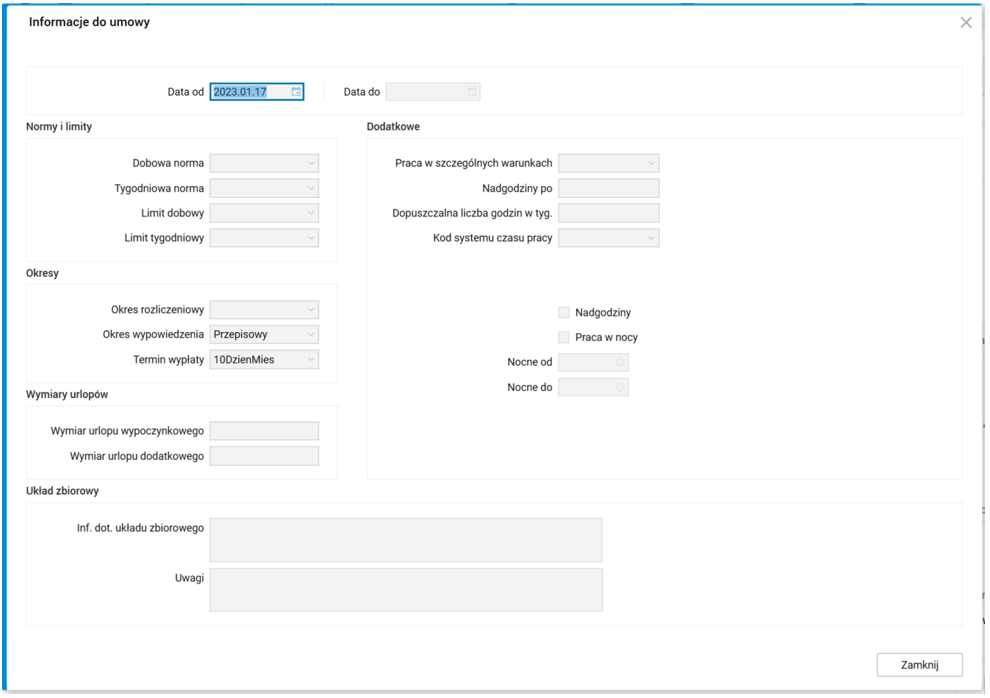
Task: Open the Tygodniowa norma dropdown
Action: 311,188
